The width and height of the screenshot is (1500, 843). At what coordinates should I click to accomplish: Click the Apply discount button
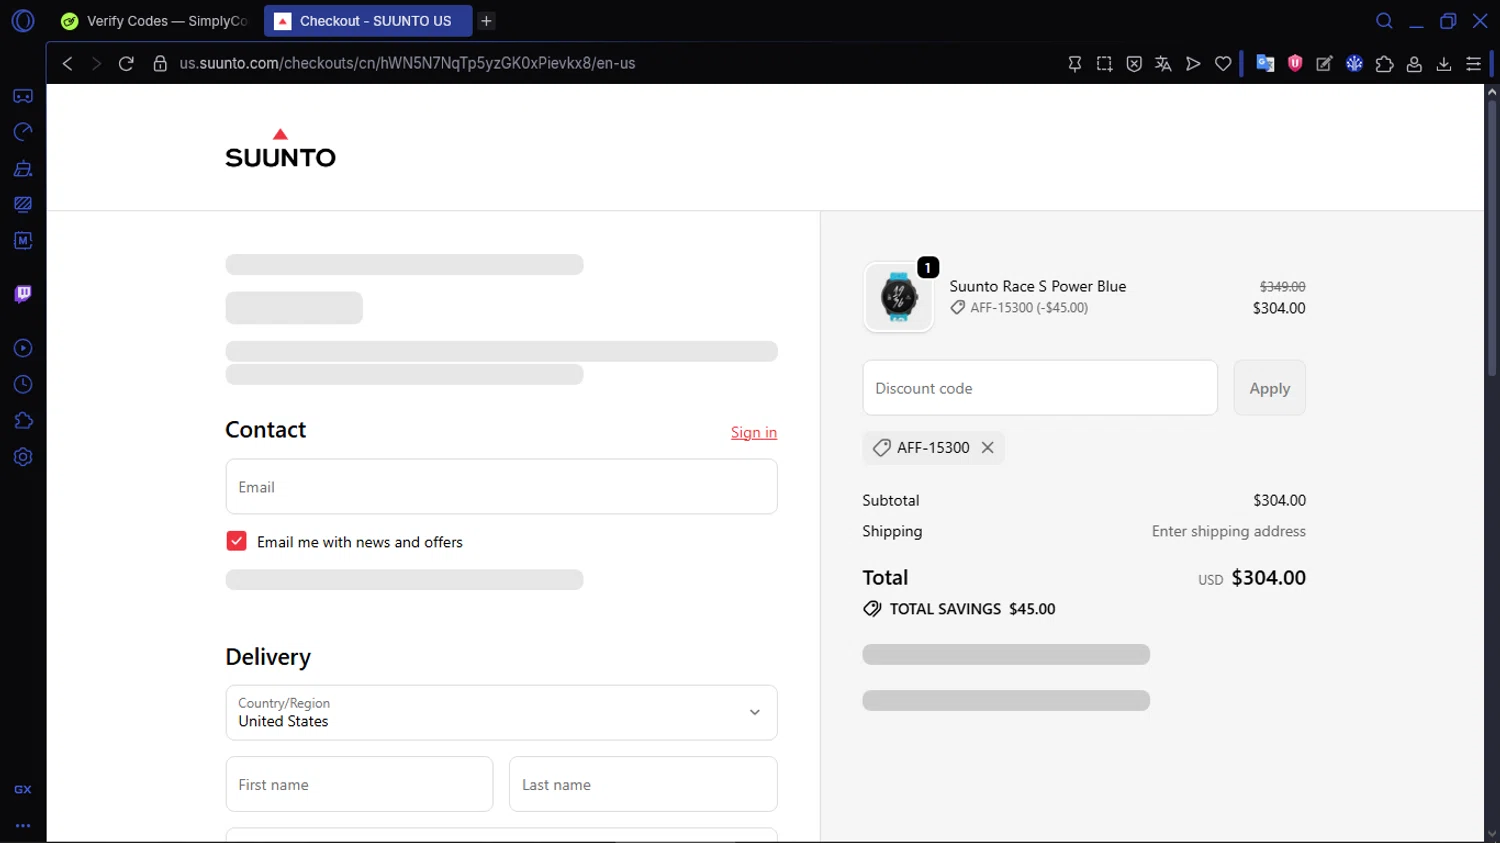tap(1270, 388)
